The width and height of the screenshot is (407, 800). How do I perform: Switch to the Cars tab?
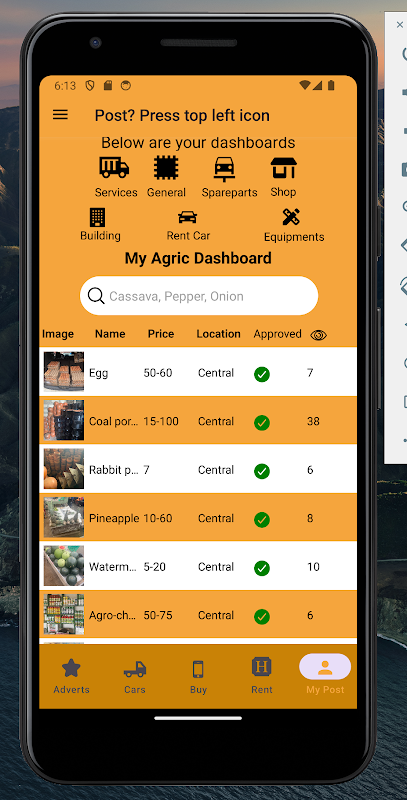click(135, 676)
